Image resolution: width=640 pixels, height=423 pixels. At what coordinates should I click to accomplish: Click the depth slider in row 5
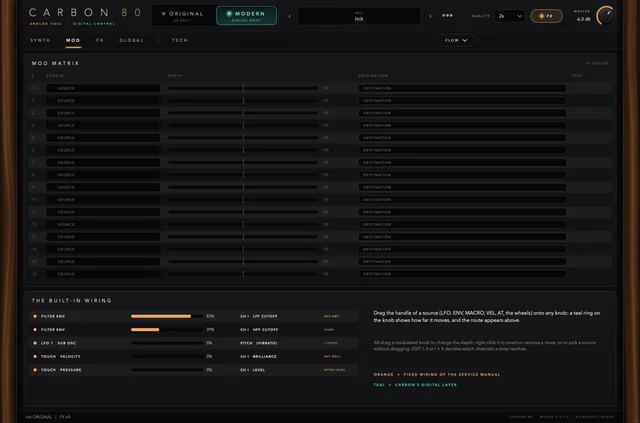243,138
